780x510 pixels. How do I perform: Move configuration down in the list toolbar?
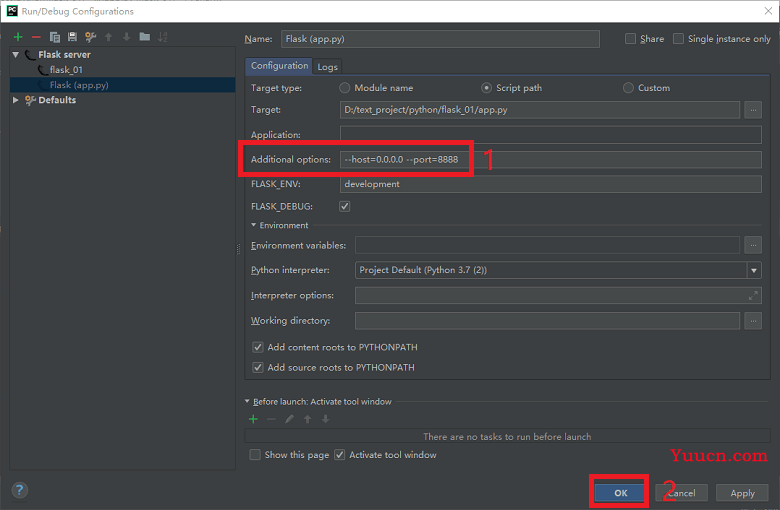pyautogui.click(x=126, y=37)
